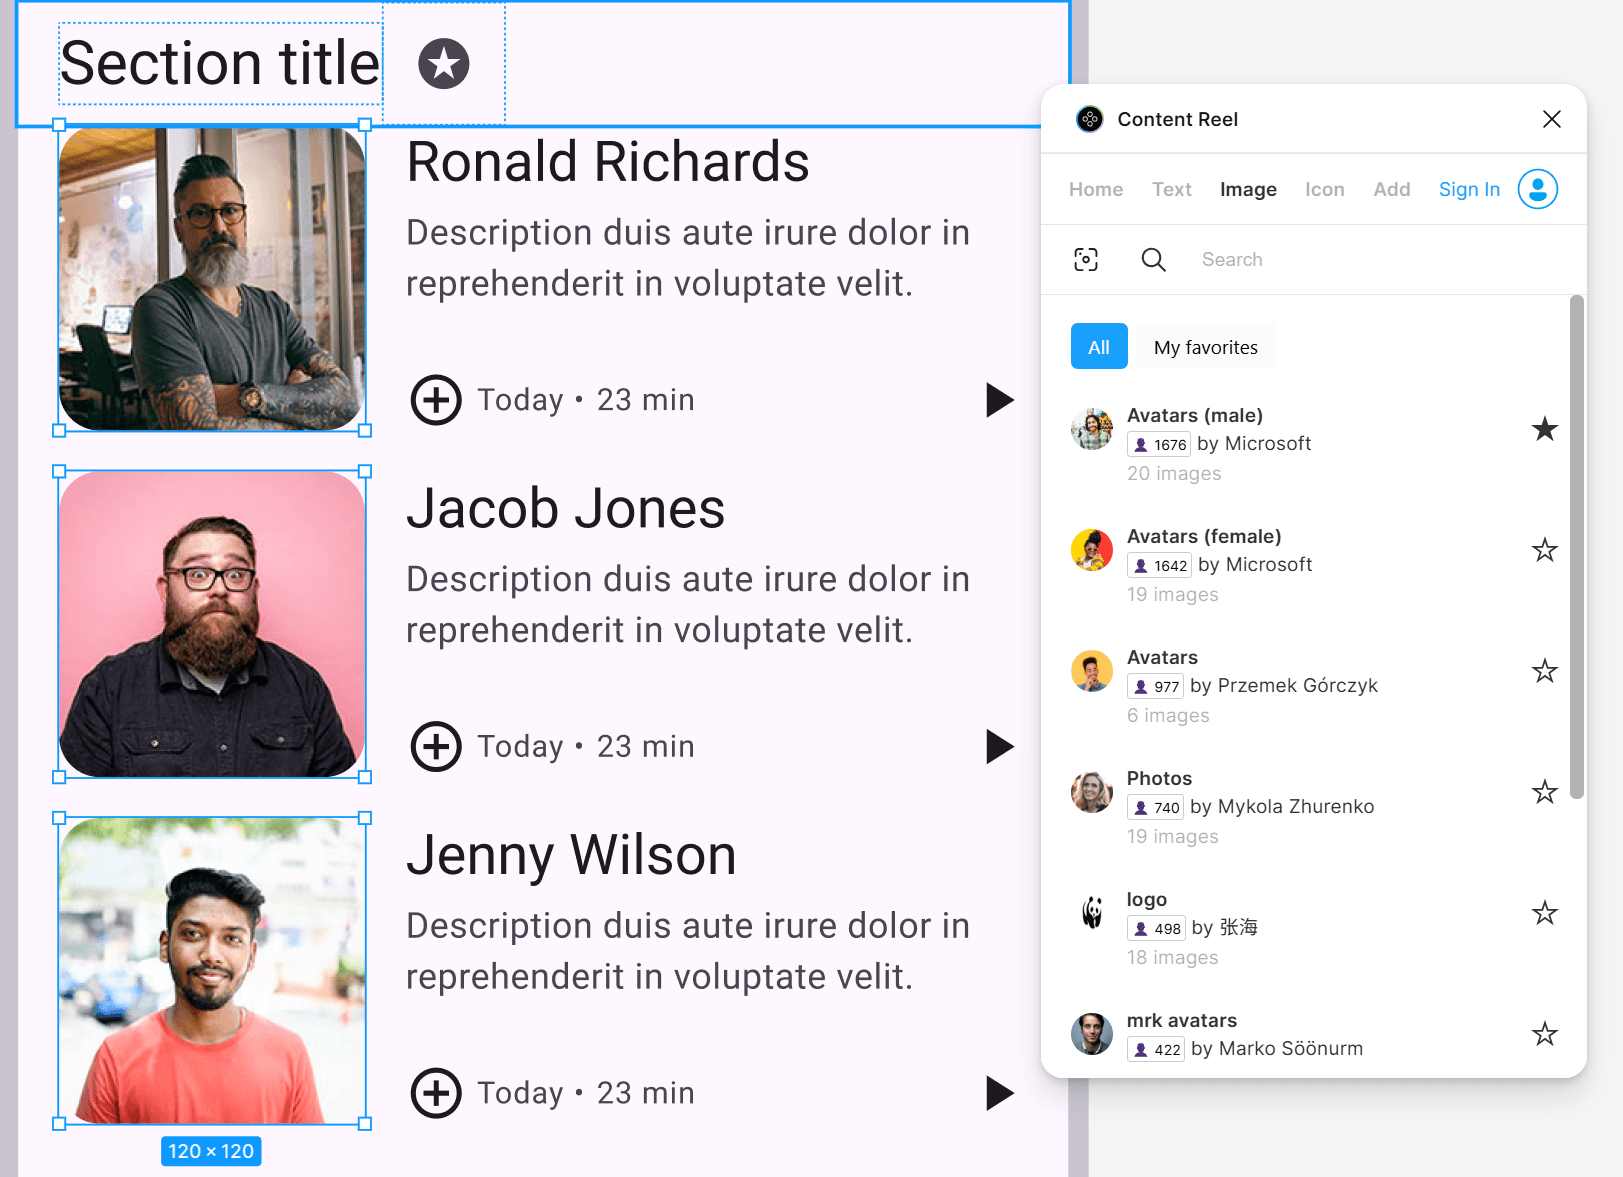Click the Content Reel plugin logo
Screen dimensions: 1623x1177
1089,119
